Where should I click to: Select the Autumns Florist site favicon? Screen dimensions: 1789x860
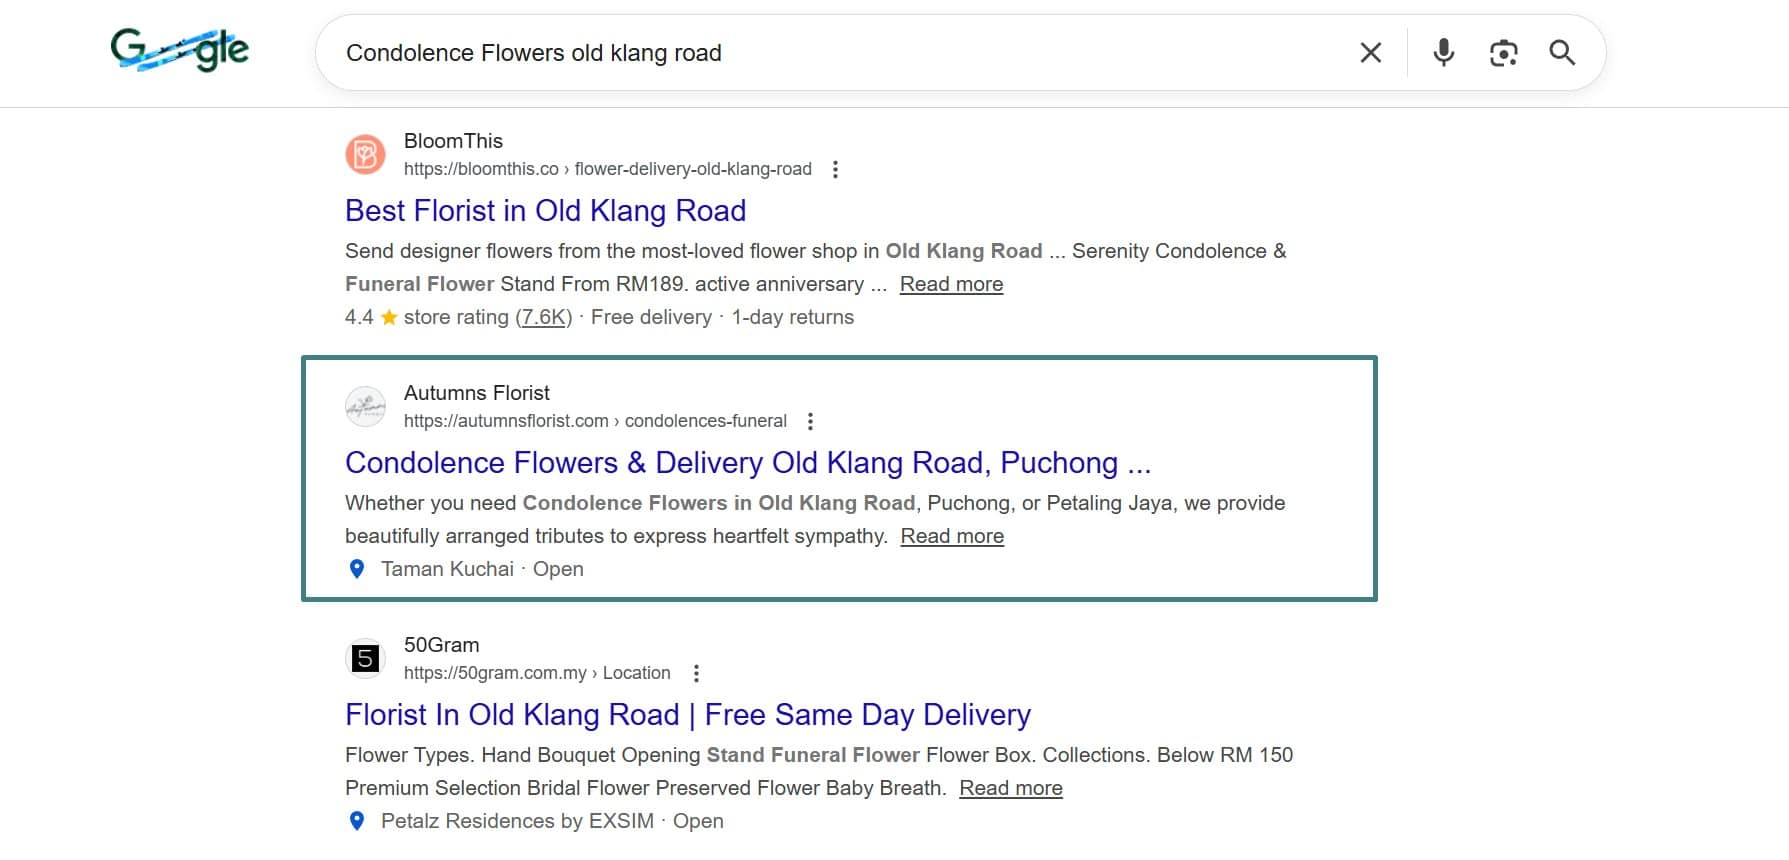point(366,407)
